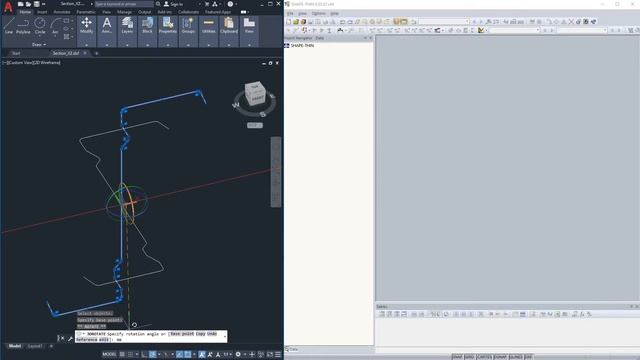Open the File menu in SHAPE-THIN

tap(290, 13)
